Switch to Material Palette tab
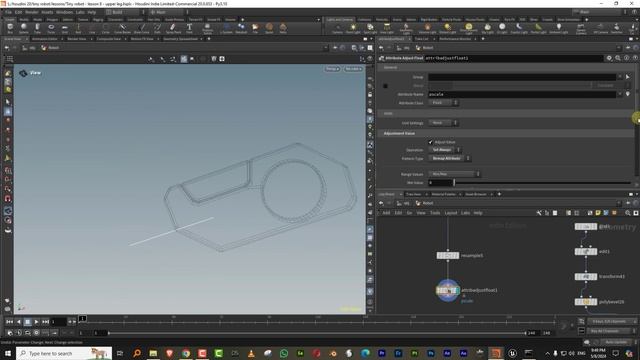 (x=444, y=194)
